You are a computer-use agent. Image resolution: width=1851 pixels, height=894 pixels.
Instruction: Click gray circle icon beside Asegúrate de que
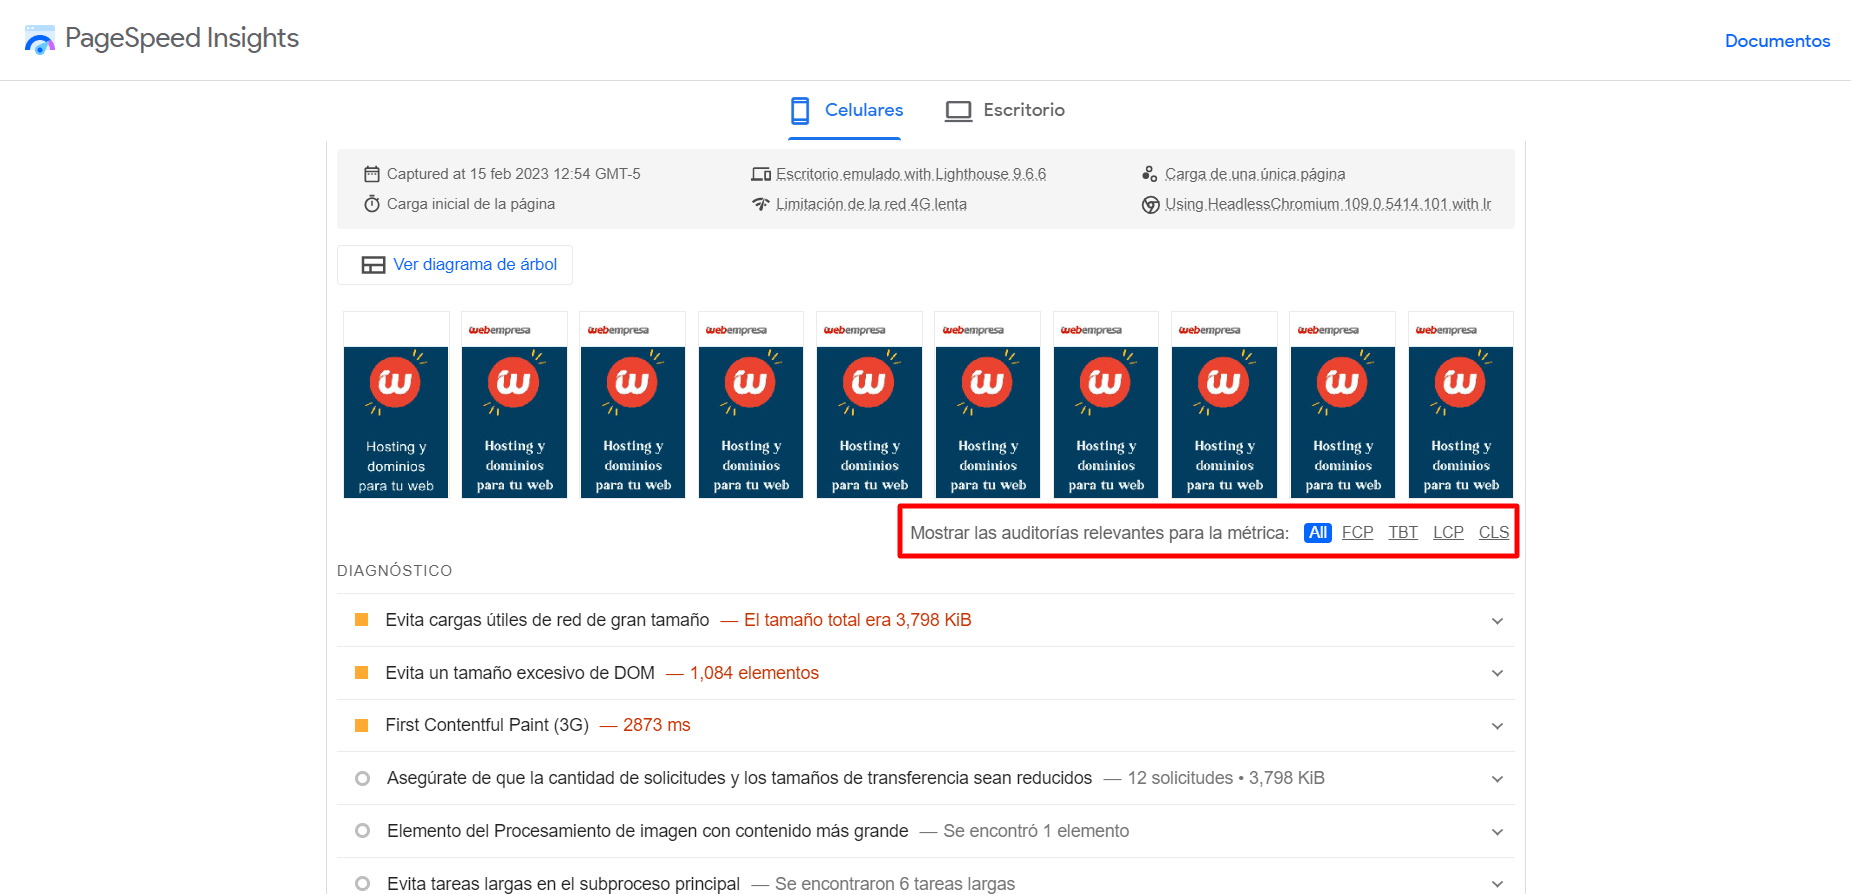coord(363,778)
